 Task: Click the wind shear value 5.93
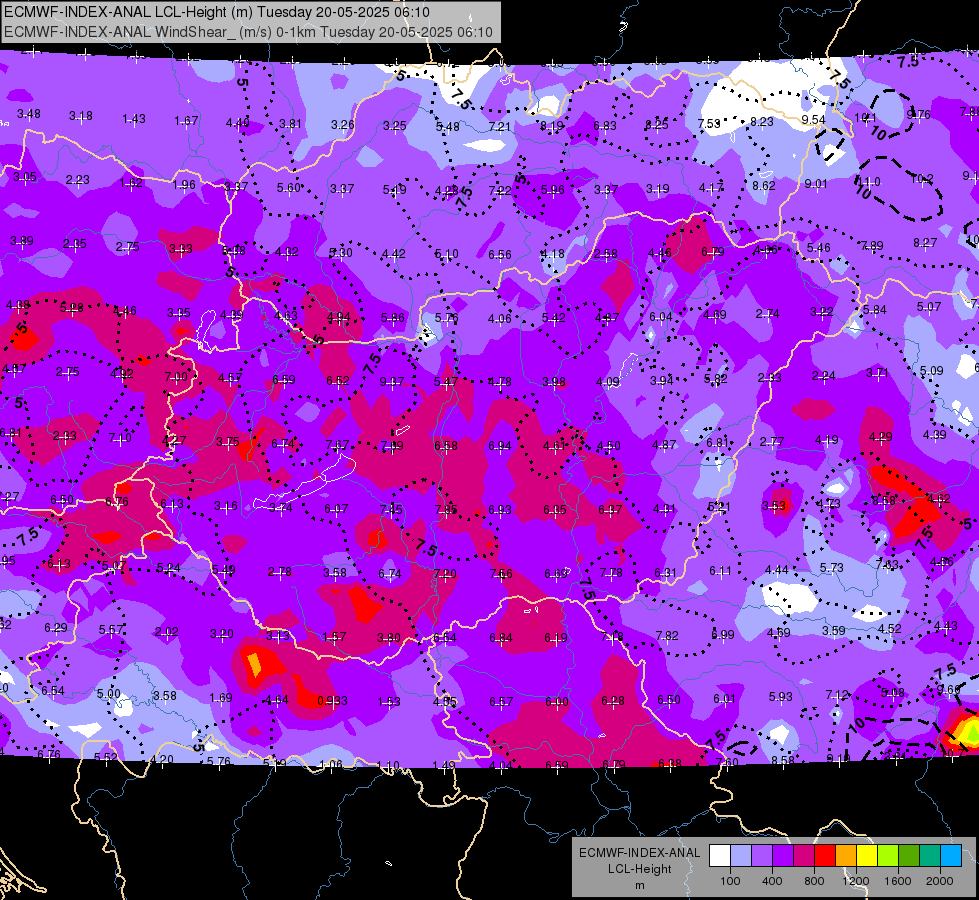pos(780,696)
